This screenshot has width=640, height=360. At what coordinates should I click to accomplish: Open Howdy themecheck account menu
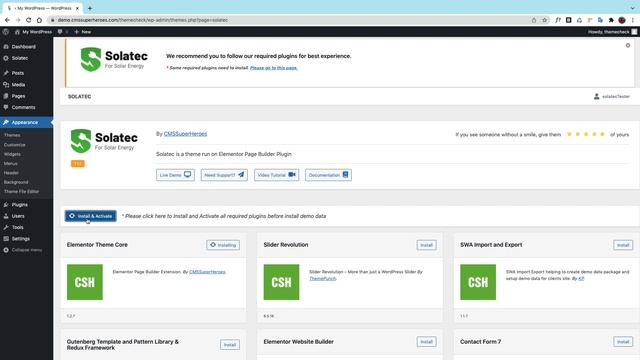(x=612, y=32)
